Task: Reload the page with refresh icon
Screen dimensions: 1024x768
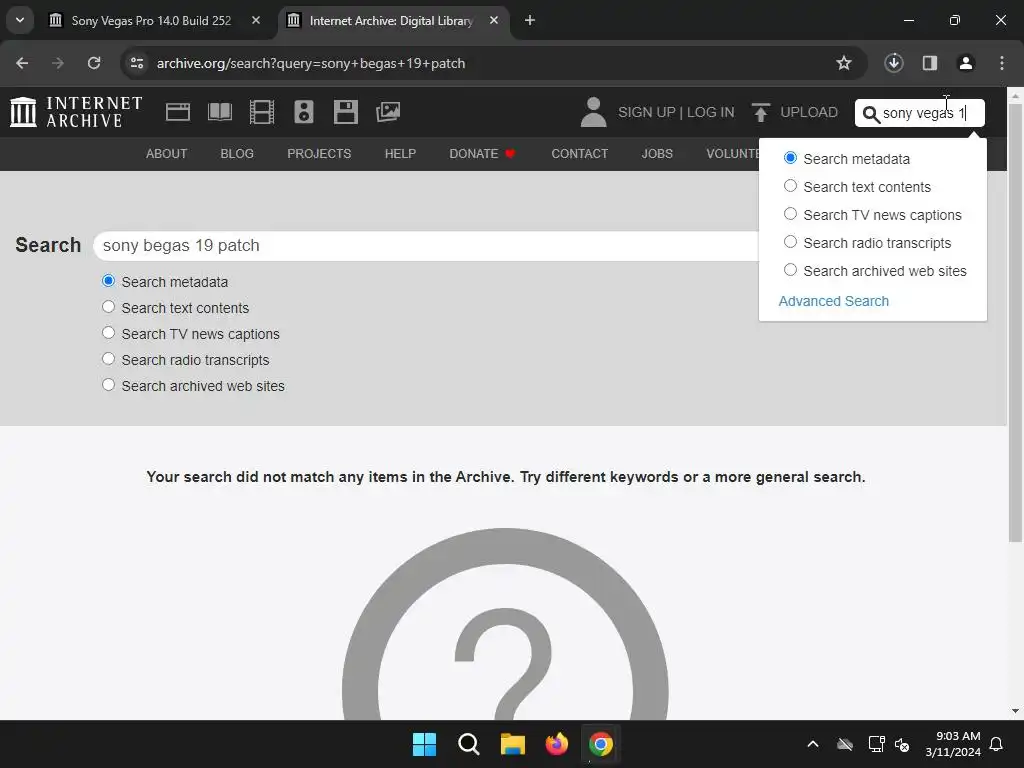Action: click(94, 63)
